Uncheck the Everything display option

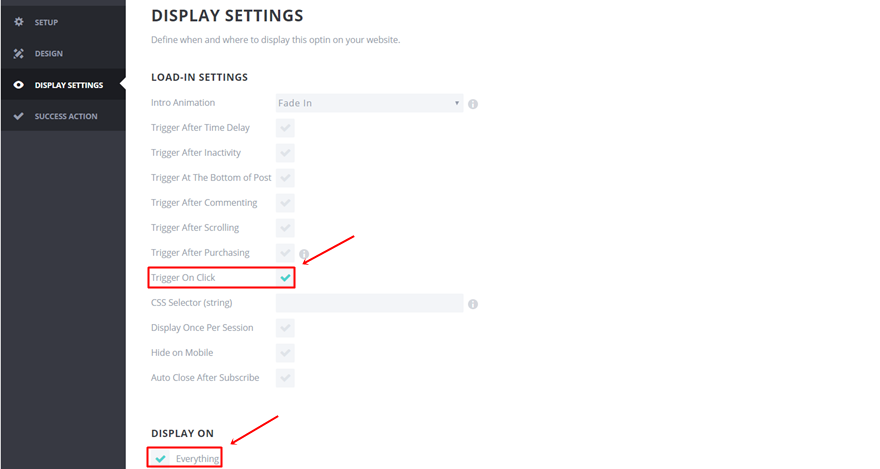161,459
